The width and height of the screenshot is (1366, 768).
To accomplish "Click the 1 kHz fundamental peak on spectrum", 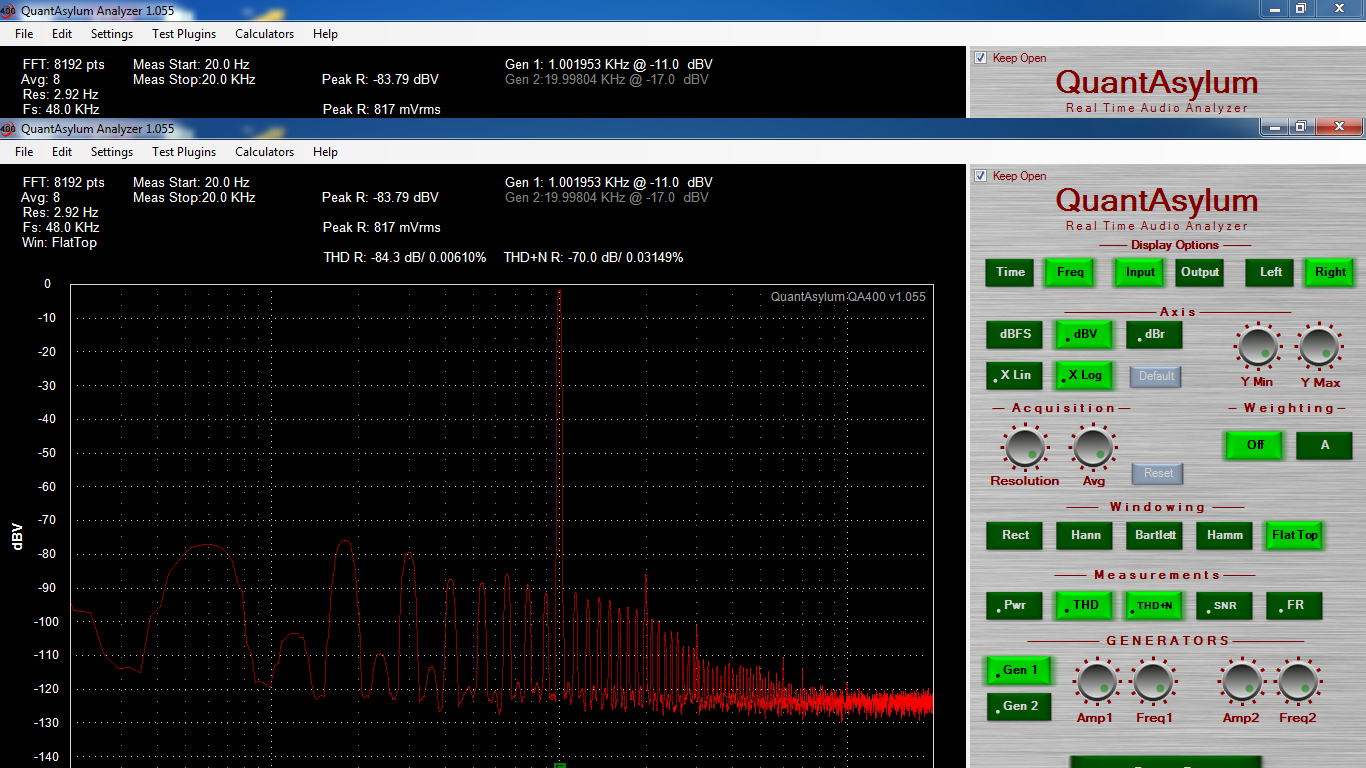I will (x=559, y=291).
